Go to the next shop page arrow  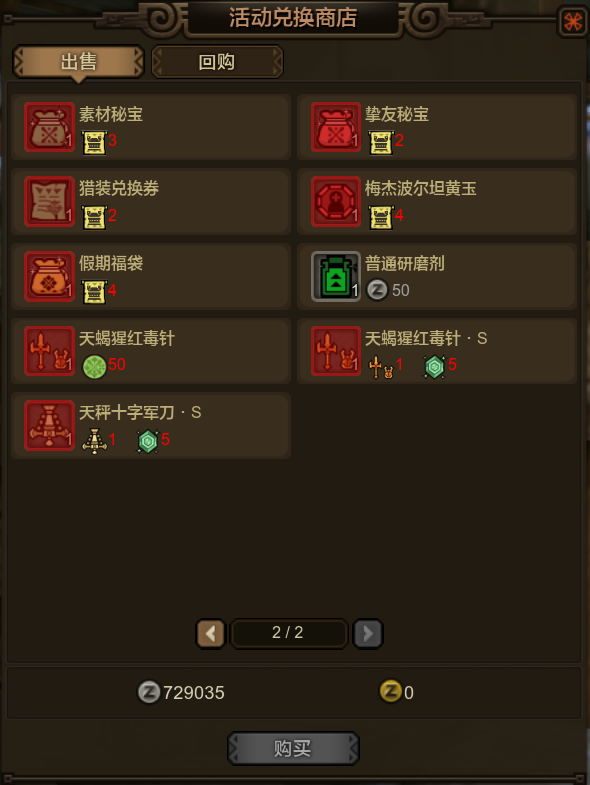coord(368,634)
